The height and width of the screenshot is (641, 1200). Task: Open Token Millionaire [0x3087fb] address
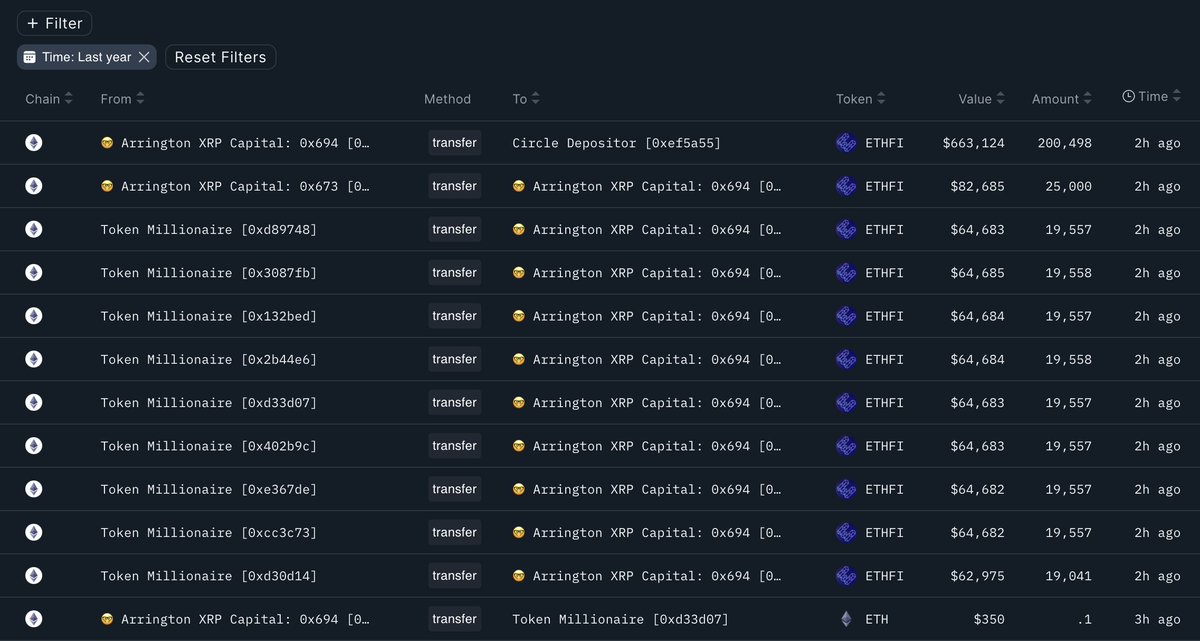(x=209, y=273)
